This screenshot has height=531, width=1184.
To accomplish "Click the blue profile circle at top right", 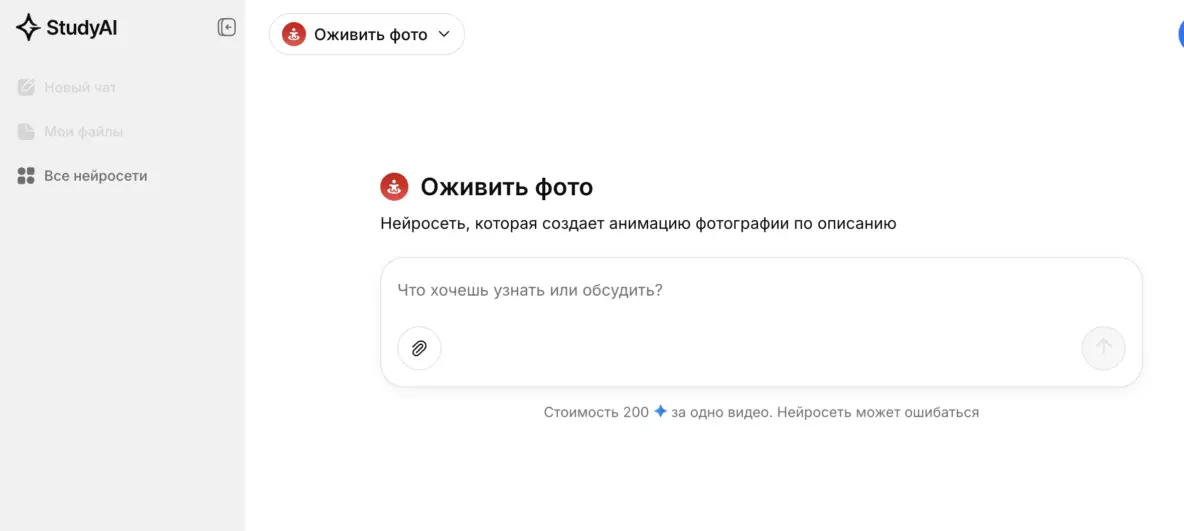I will [x=1180, y=34].
